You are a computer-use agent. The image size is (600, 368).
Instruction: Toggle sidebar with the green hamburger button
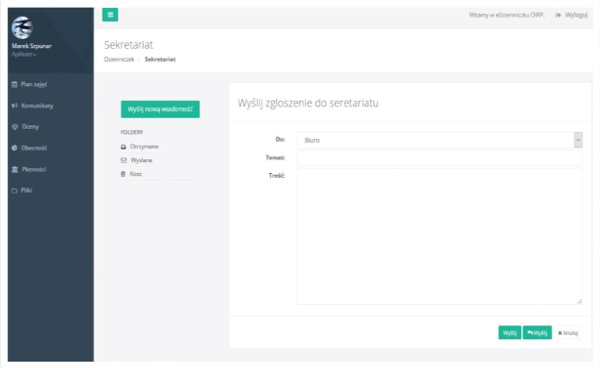110,15
